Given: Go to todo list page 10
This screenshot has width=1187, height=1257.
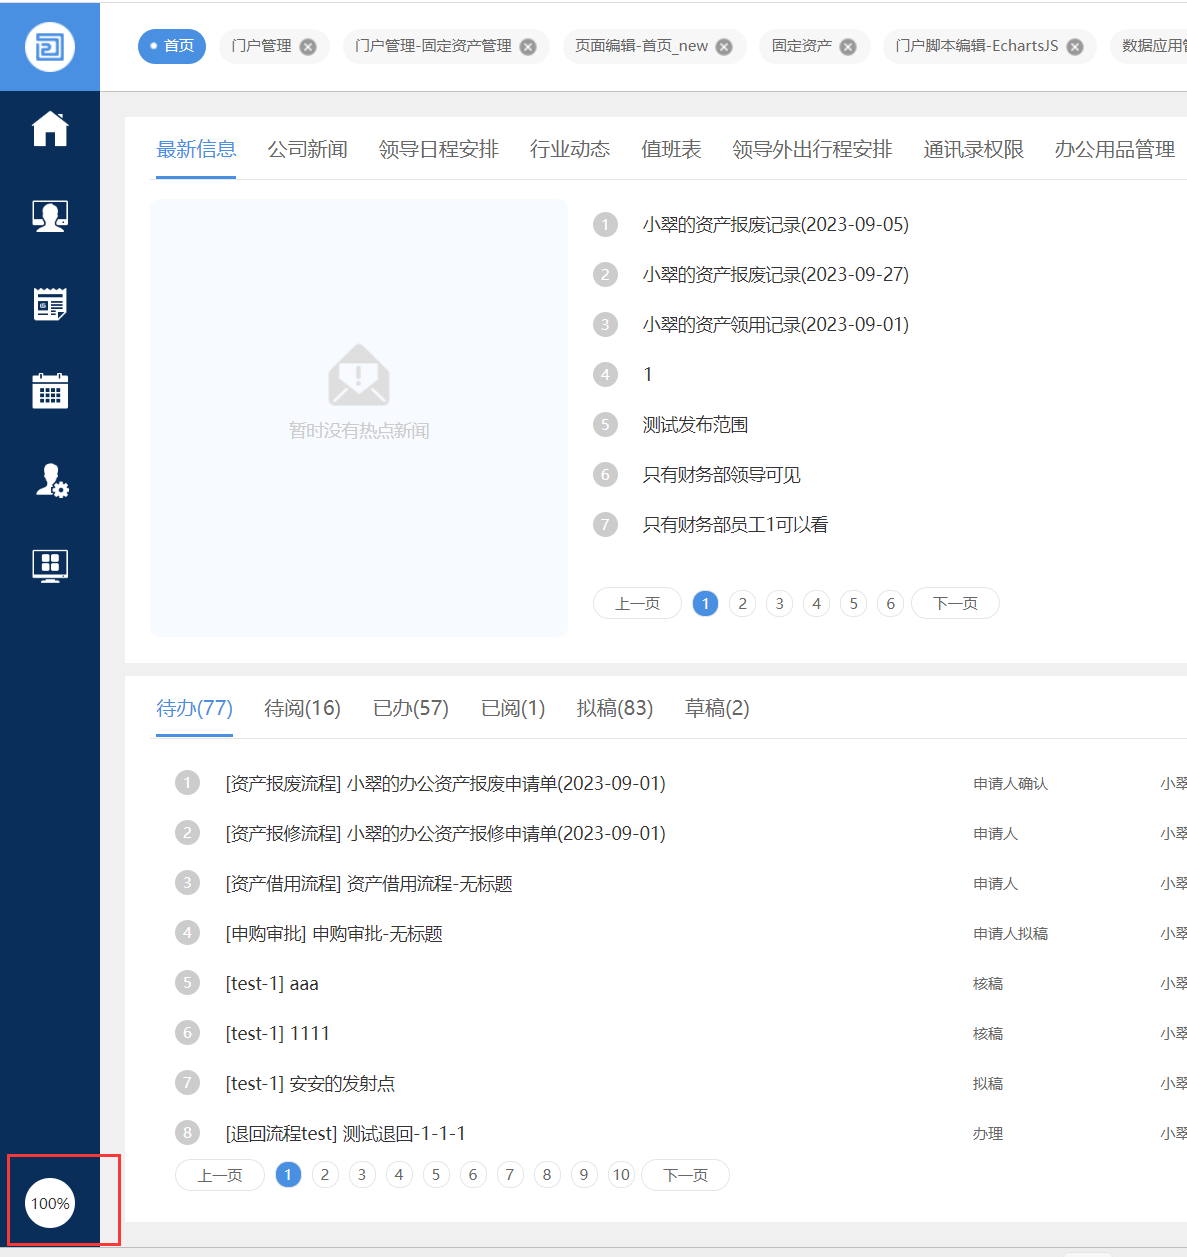Looking at the screenshot, I should 621,1175.
